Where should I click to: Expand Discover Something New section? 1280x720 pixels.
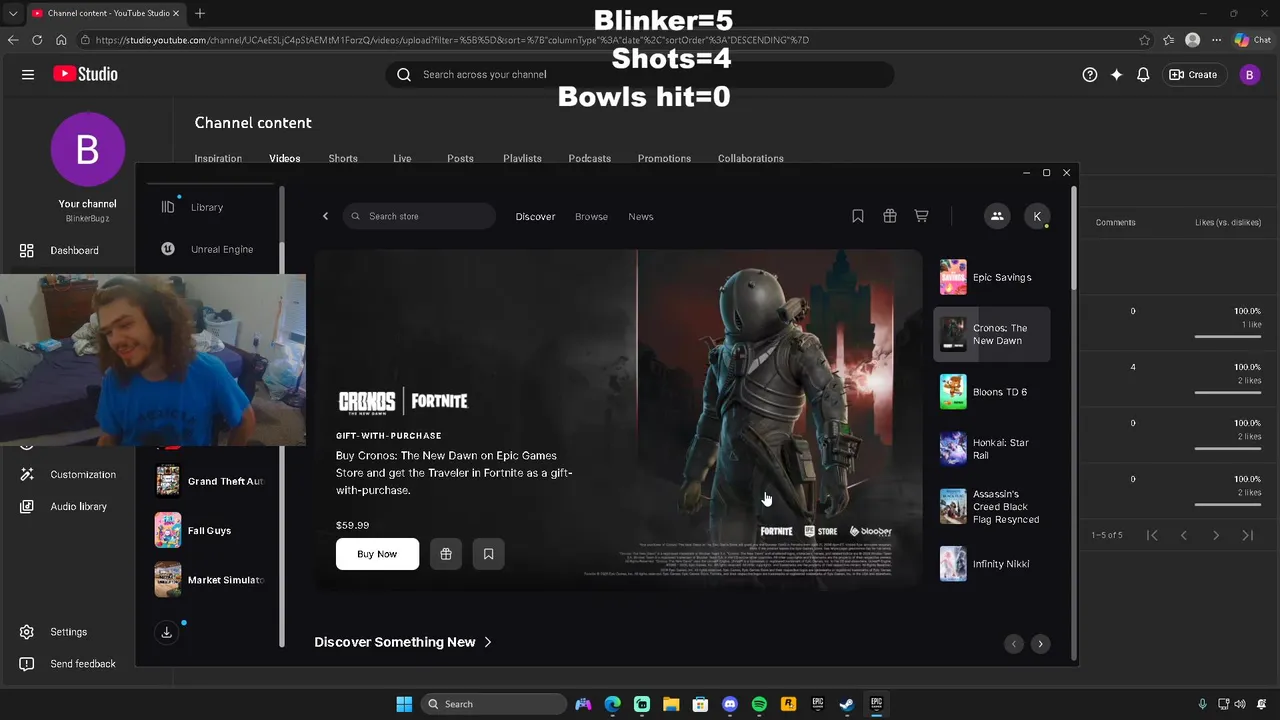pyautogui.click(x=403, y=642)
